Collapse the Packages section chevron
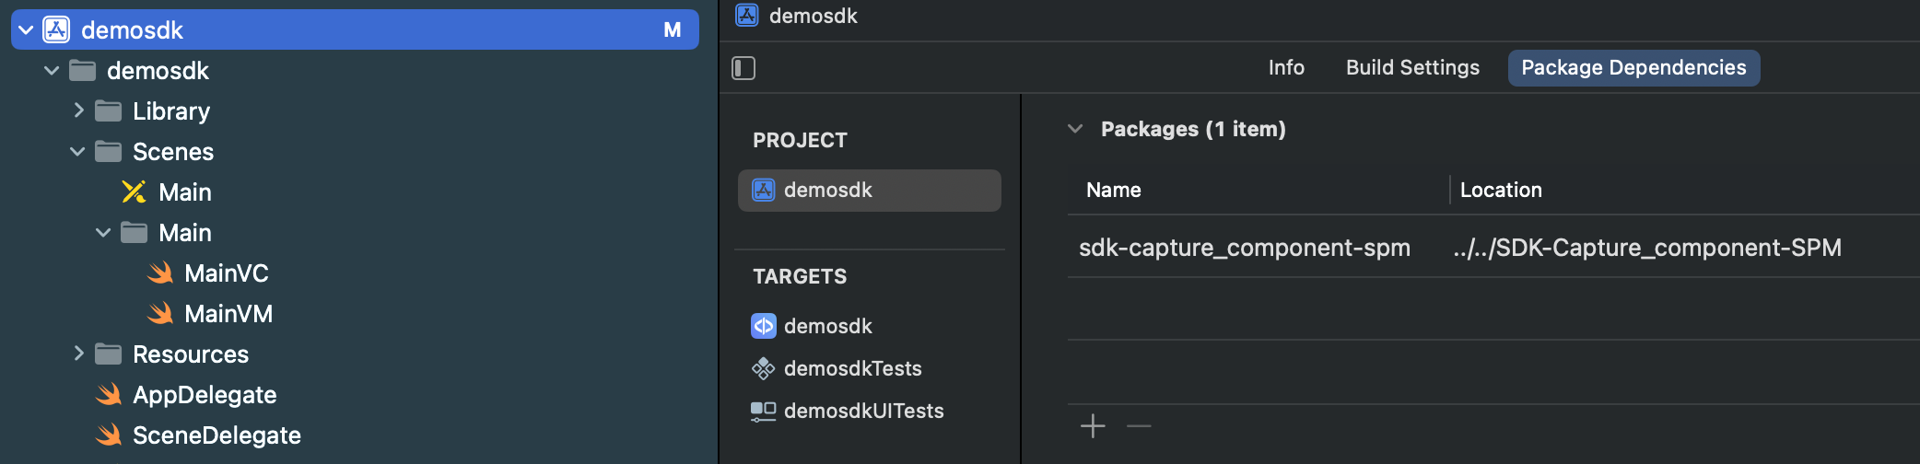This screenshot has height=464, width=1920. coord(1075,129)
